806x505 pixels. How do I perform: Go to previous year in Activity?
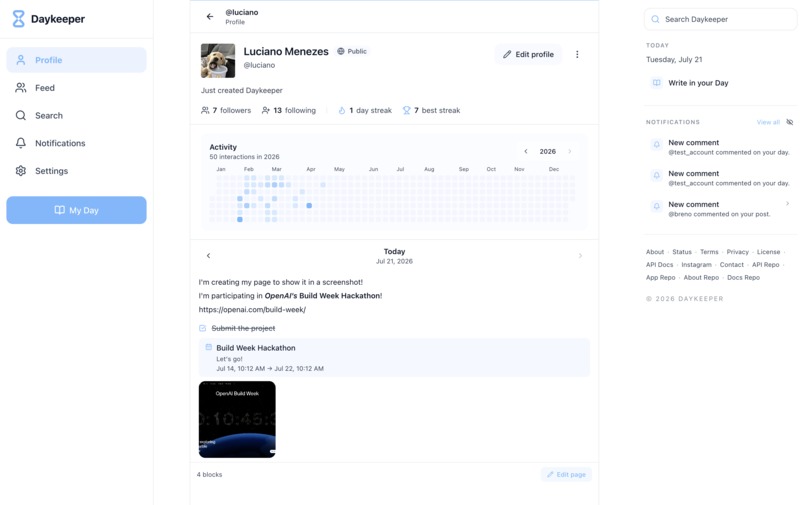pos(526,152)
